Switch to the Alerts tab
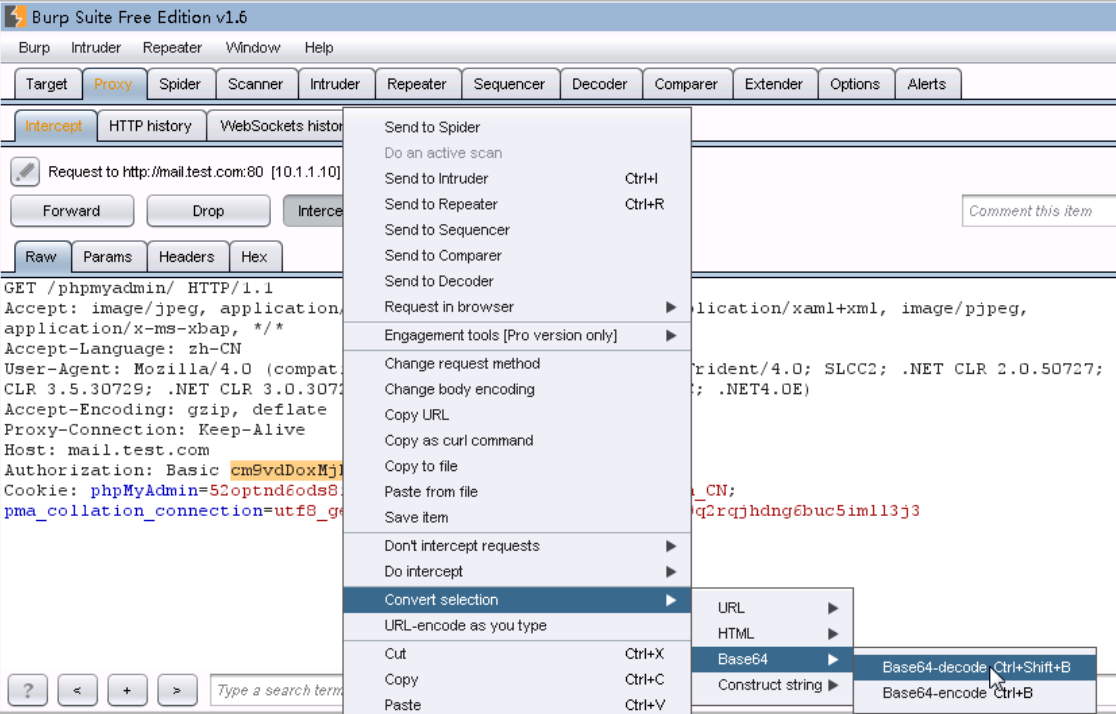This screenshot has height=714, width=1116. pos(927,84)
